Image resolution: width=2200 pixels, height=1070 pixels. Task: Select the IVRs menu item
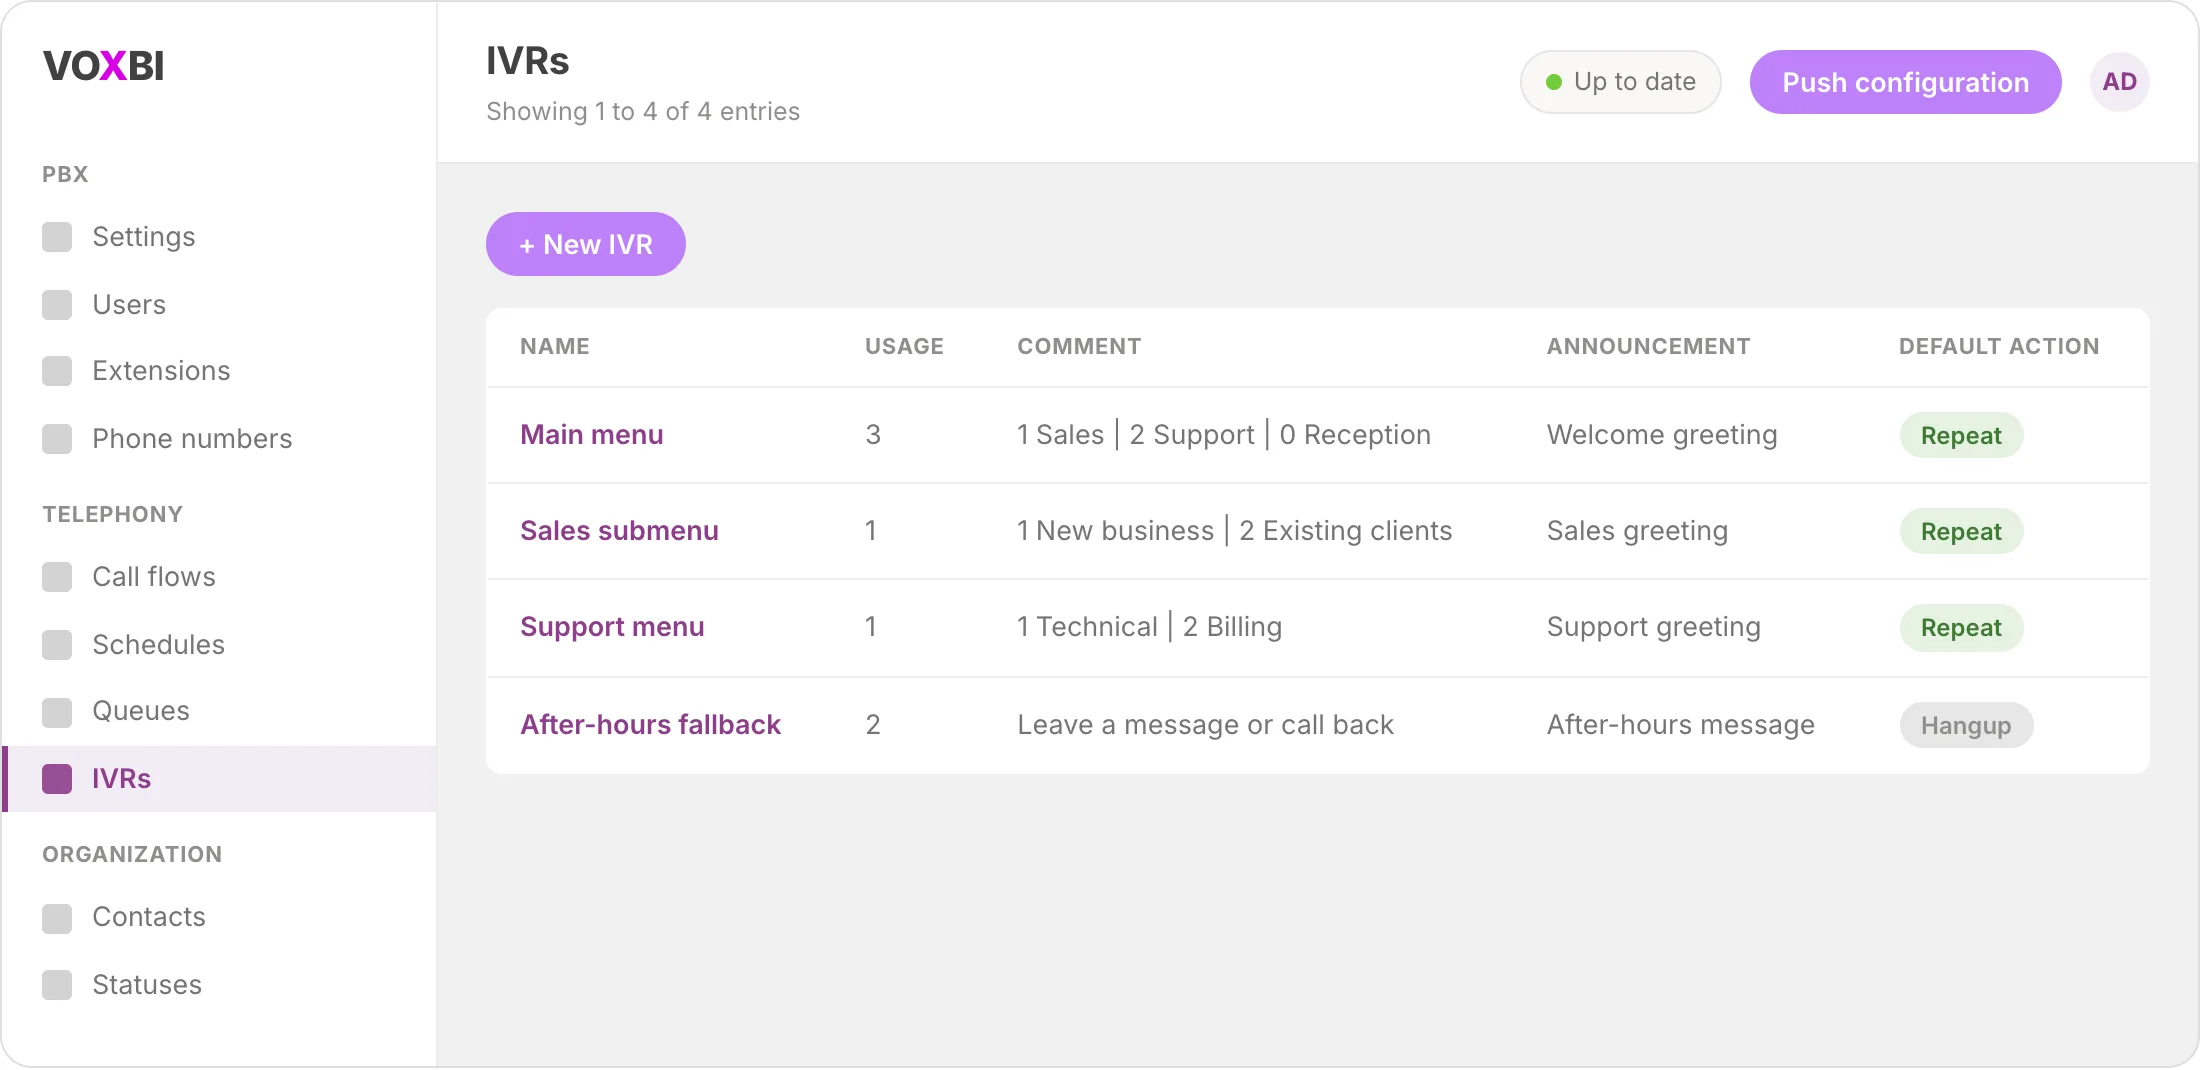(x=219, y=779)
